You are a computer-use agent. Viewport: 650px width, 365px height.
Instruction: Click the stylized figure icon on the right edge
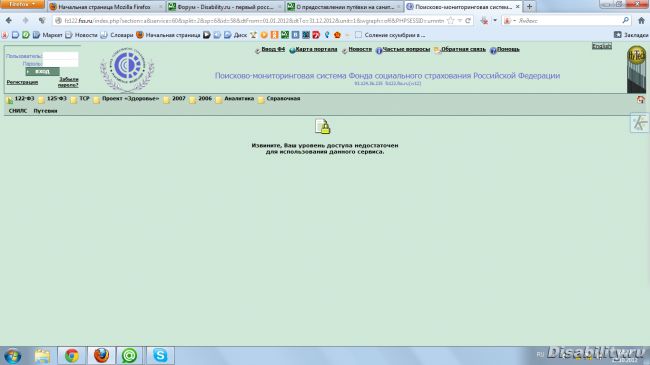click(x=639, y=123)
